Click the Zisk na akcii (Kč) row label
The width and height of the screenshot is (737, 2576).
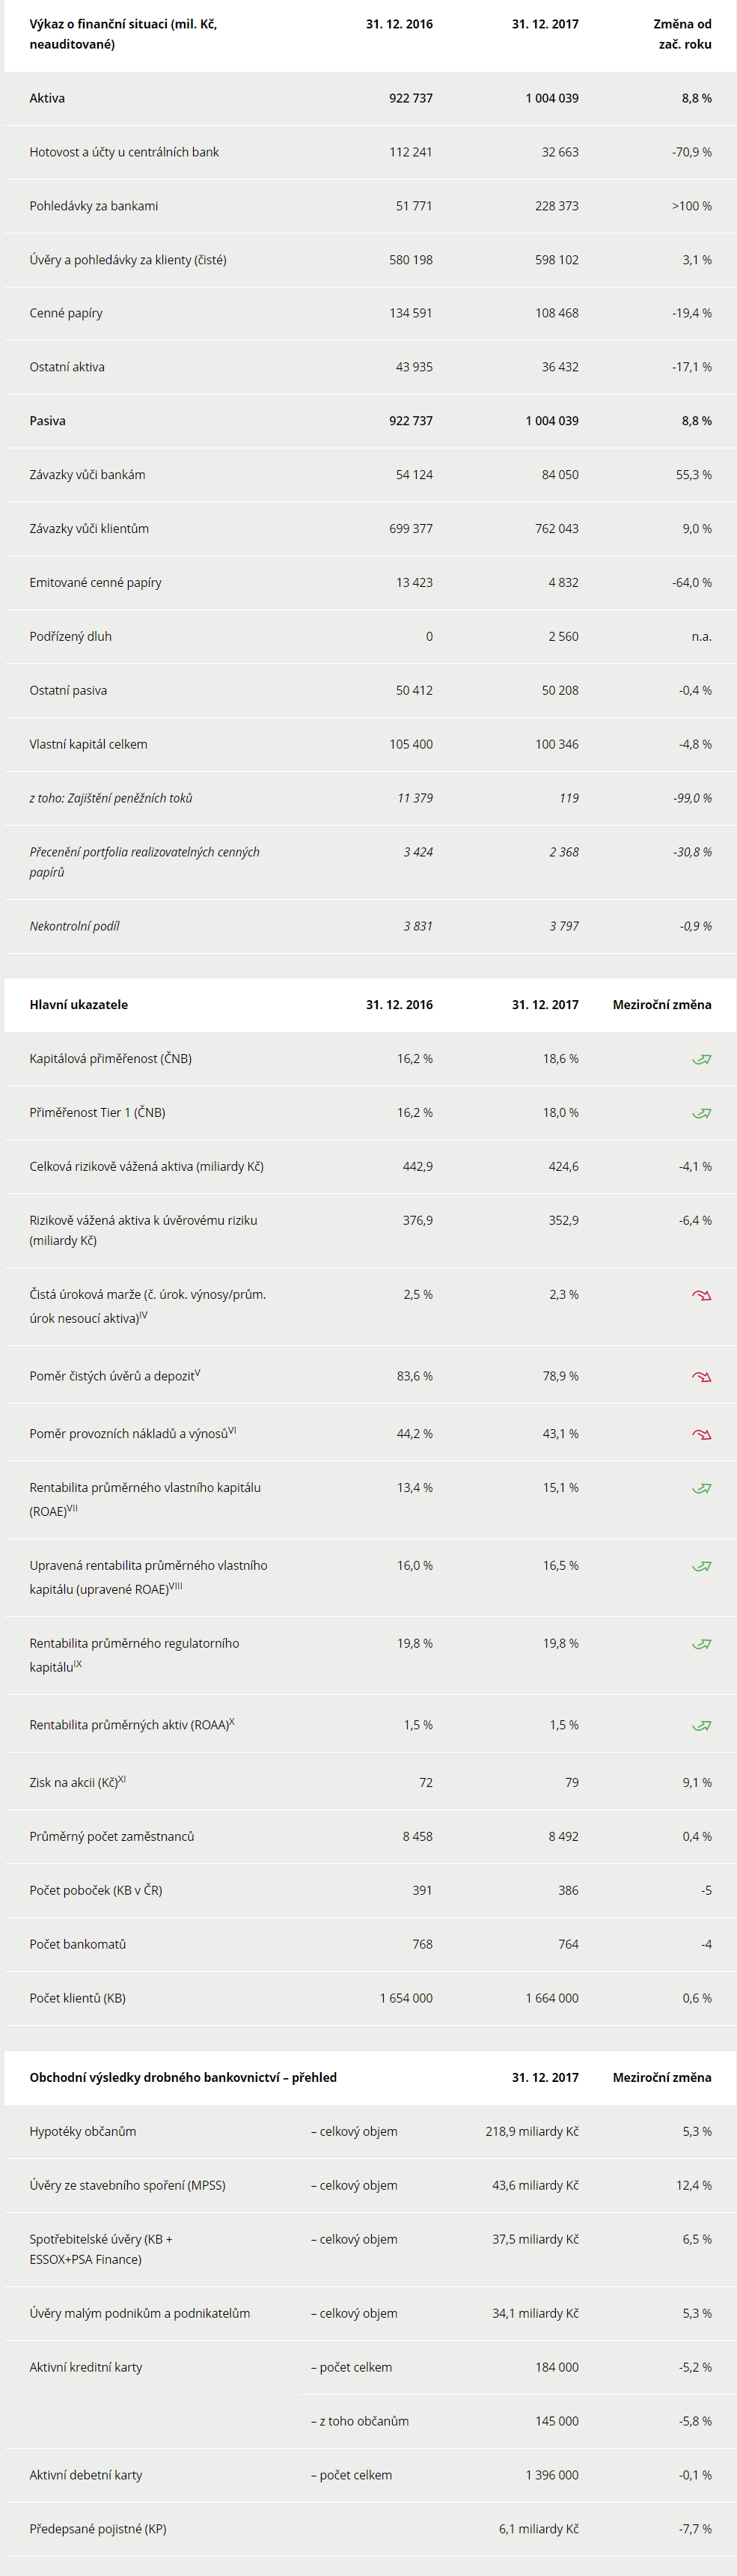pyautogui.click(x=78, y=1782)
